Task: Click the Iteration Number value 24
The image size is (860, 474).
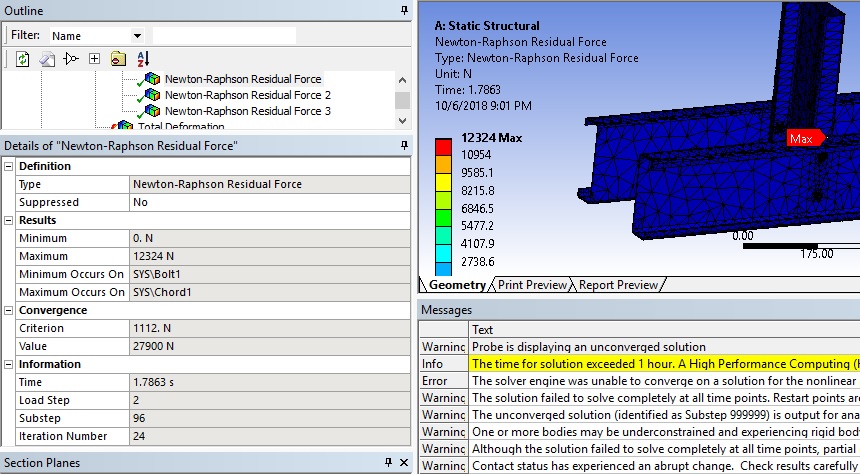Action: [x=270, y=436]
